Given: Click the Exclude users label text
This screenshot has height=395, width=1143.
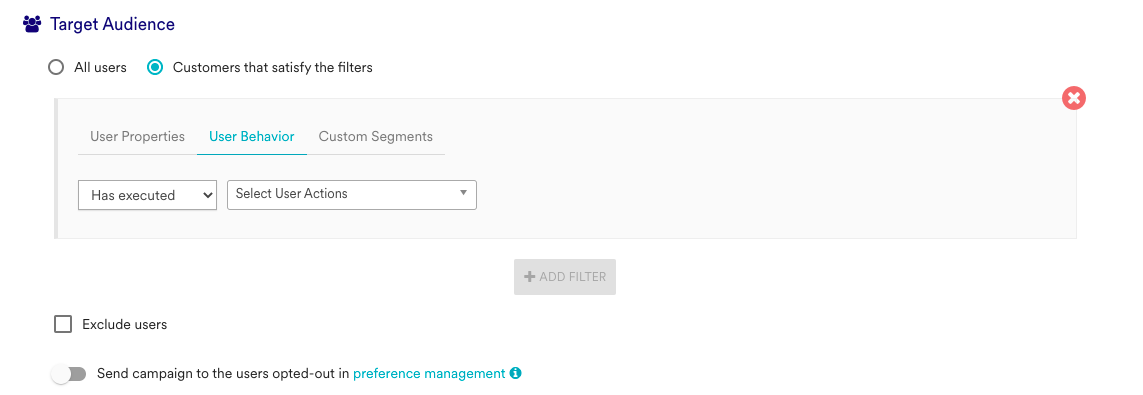Looking at the screenshot, I should pos(125,324).
